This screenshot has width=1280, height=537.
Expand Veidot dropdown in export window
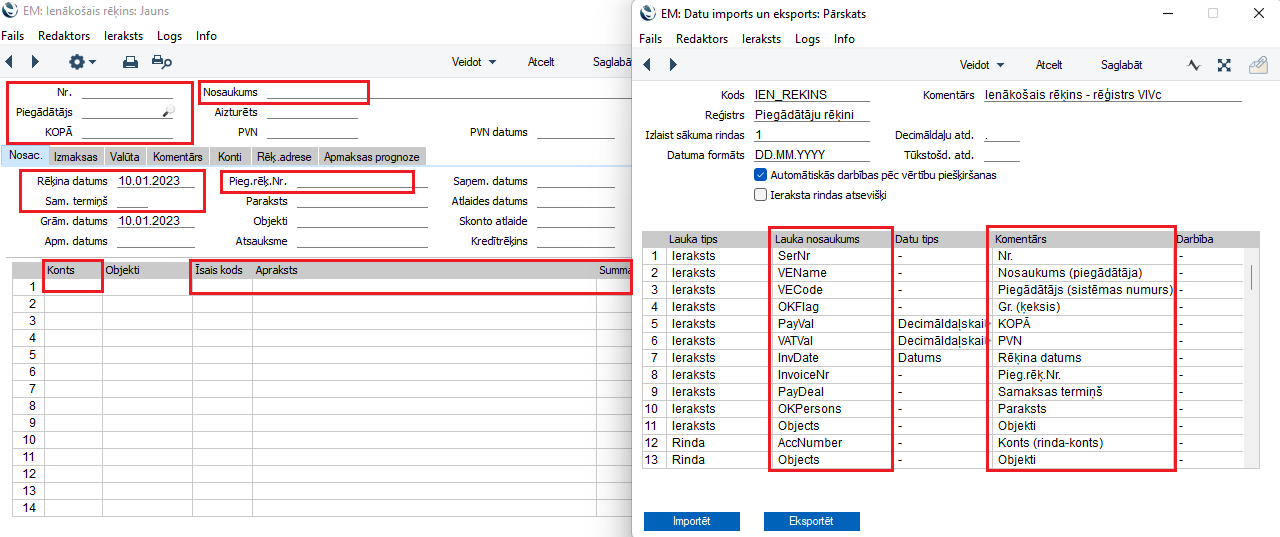tap(982, 65)
